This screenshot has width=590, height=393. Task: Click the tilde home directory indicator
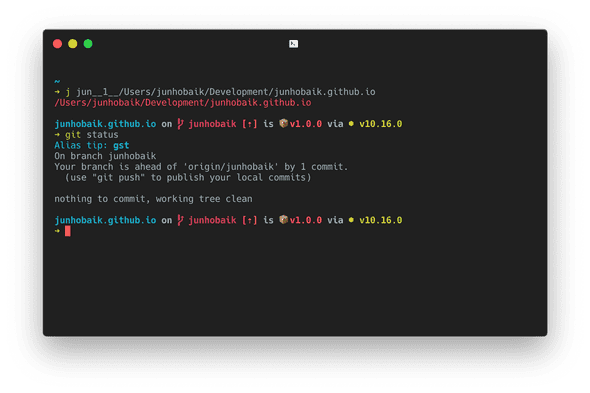[57, 81]
